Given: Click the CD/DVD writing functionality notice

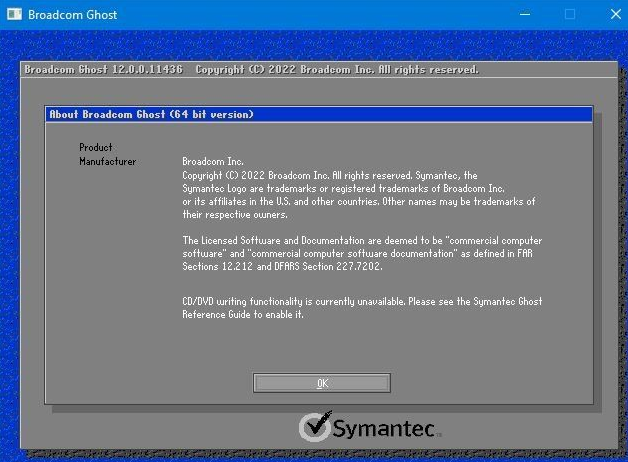Looking at the screenshot, I should 362,301.
